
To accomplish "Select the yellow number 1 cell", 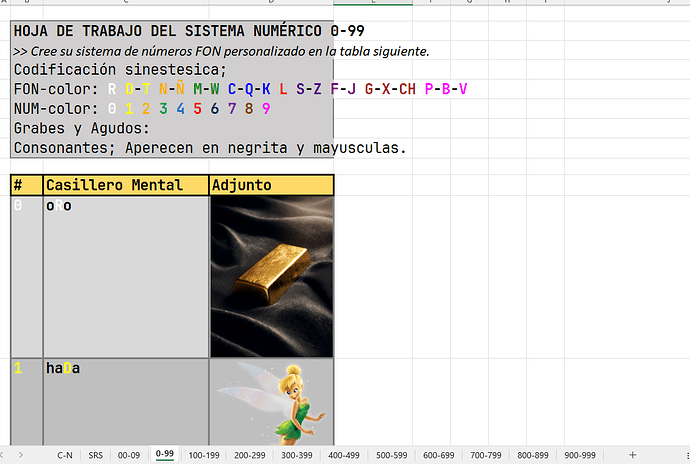I will [26, 402].
